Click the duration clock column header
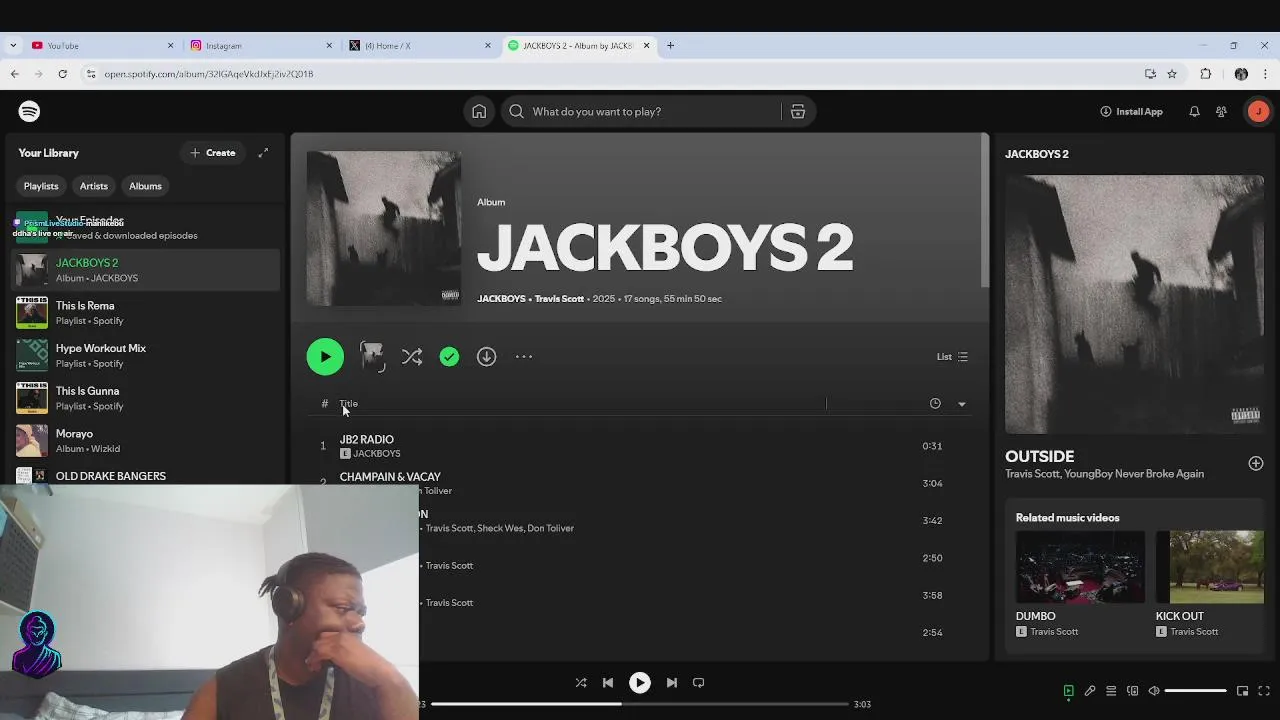 [x=935, y=404]
